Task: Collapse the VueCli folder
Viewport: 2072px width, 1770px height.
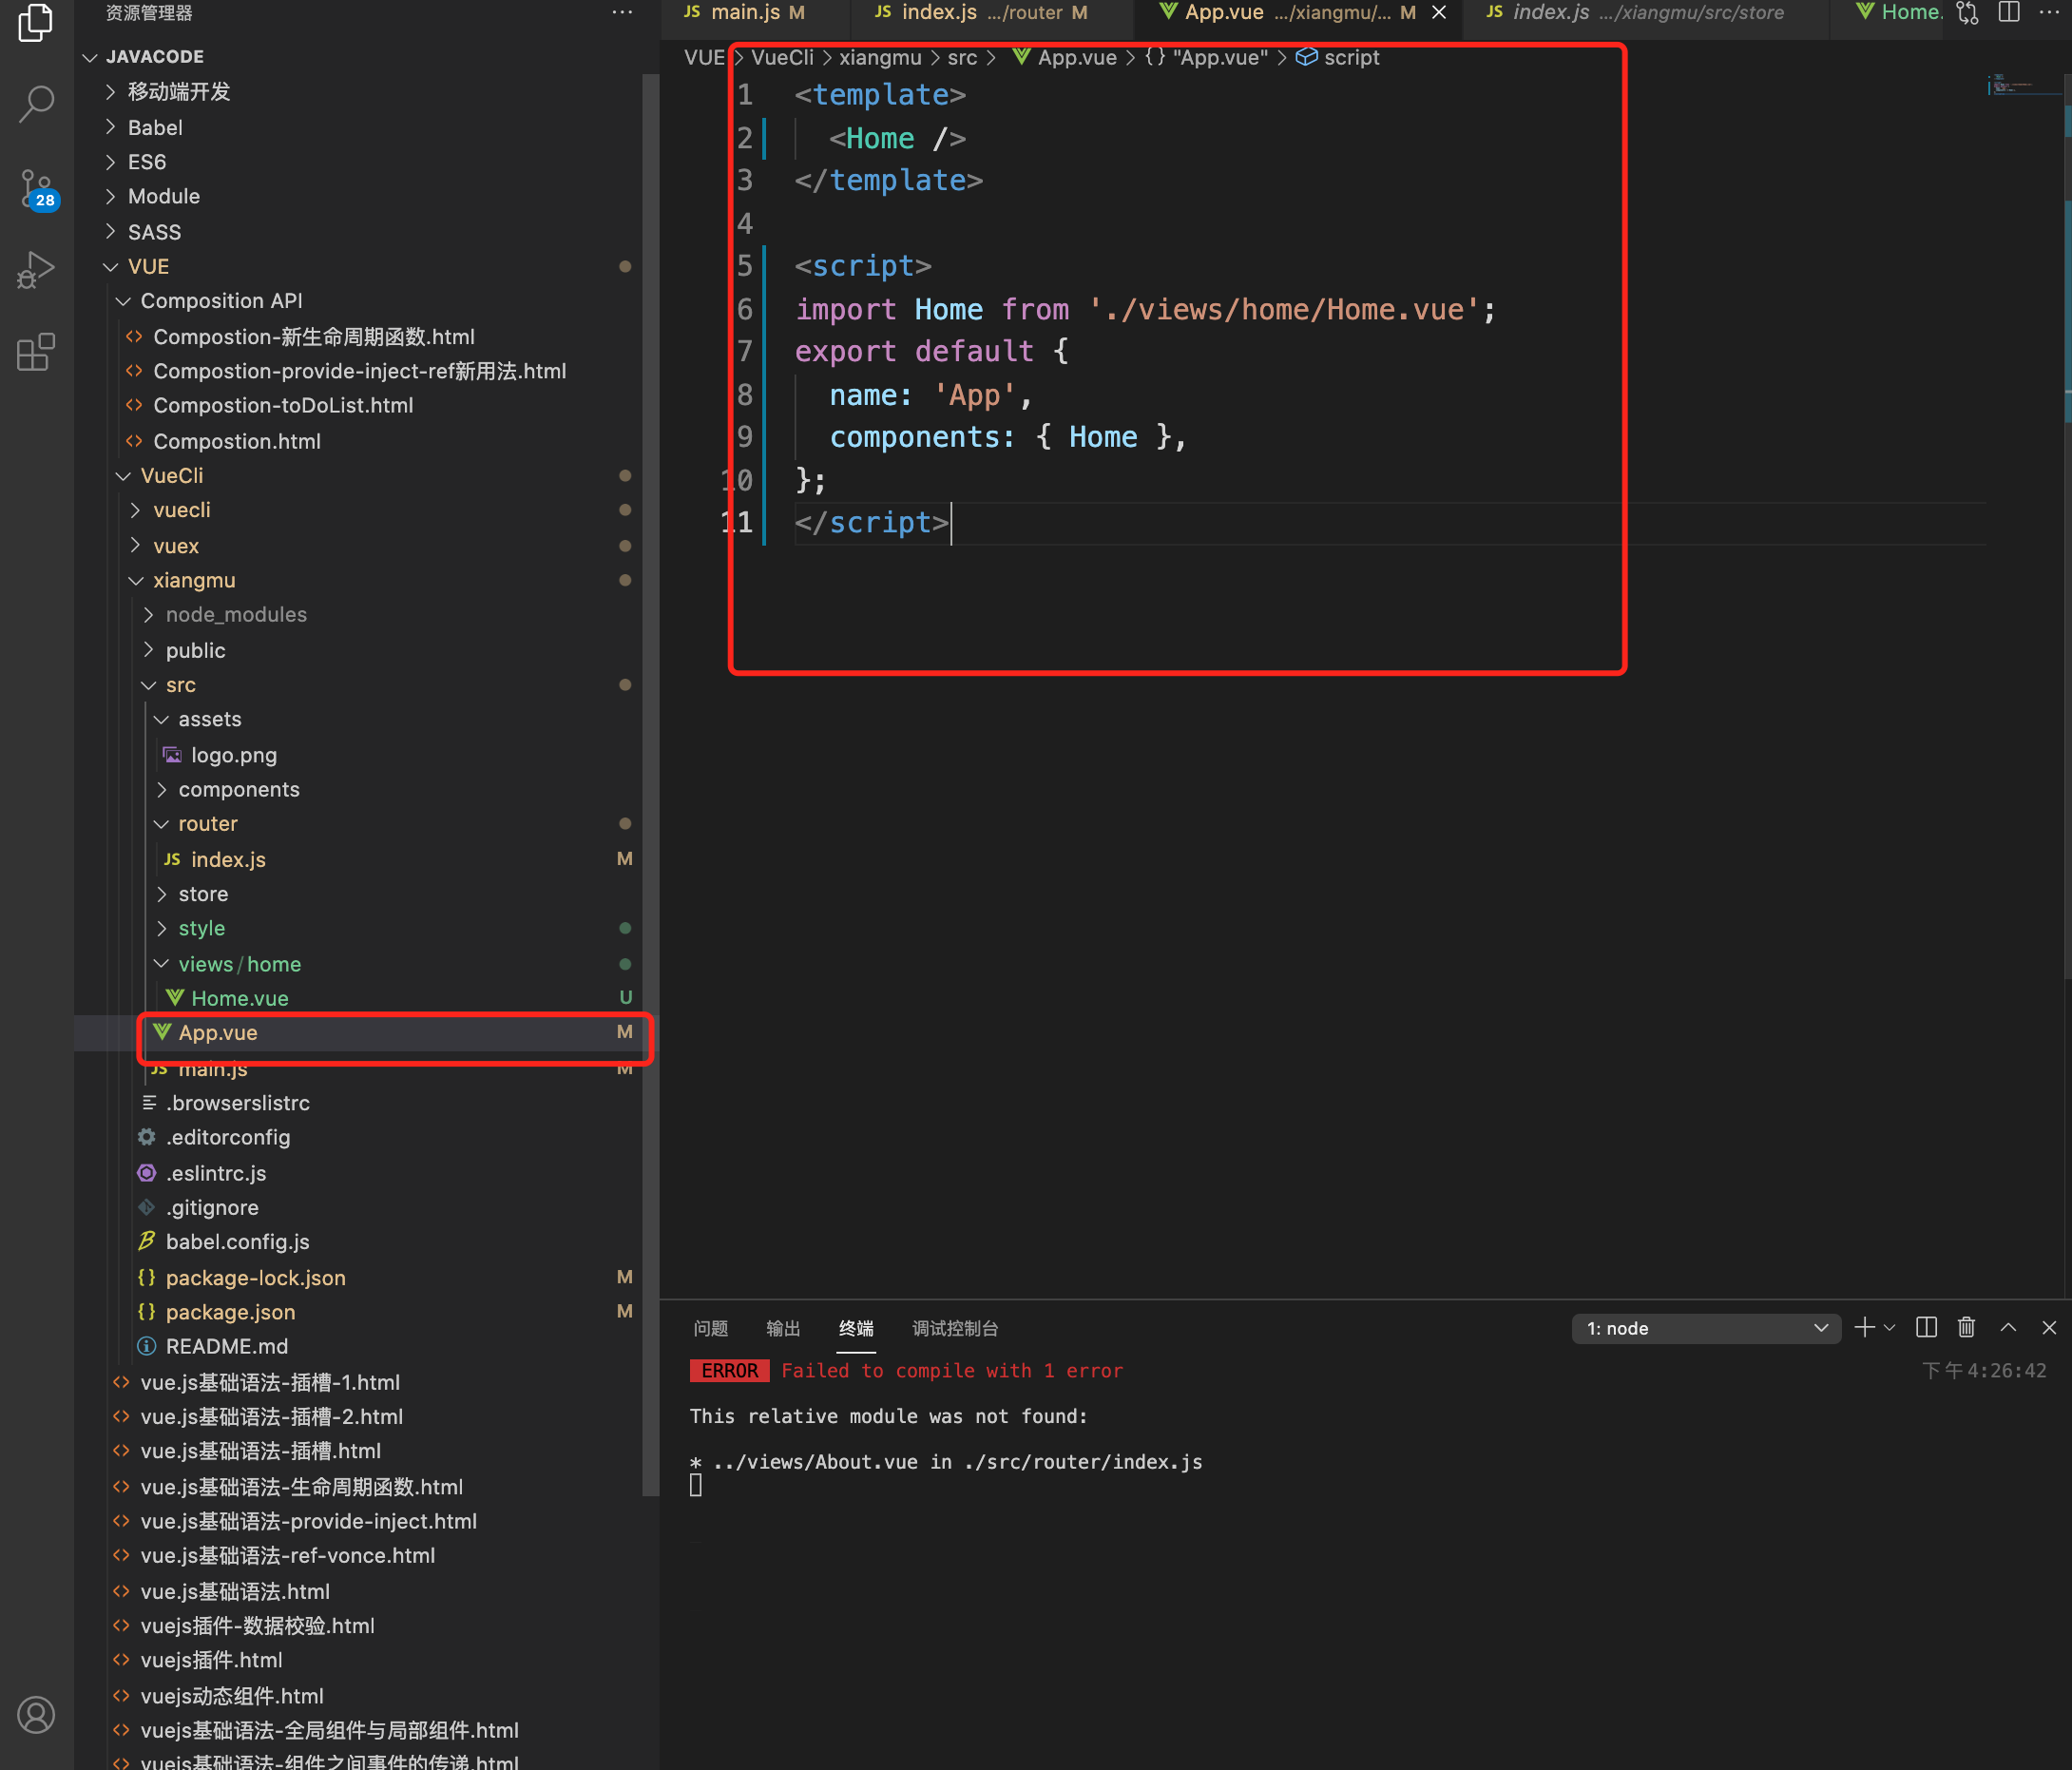Action: pos(172,475)
